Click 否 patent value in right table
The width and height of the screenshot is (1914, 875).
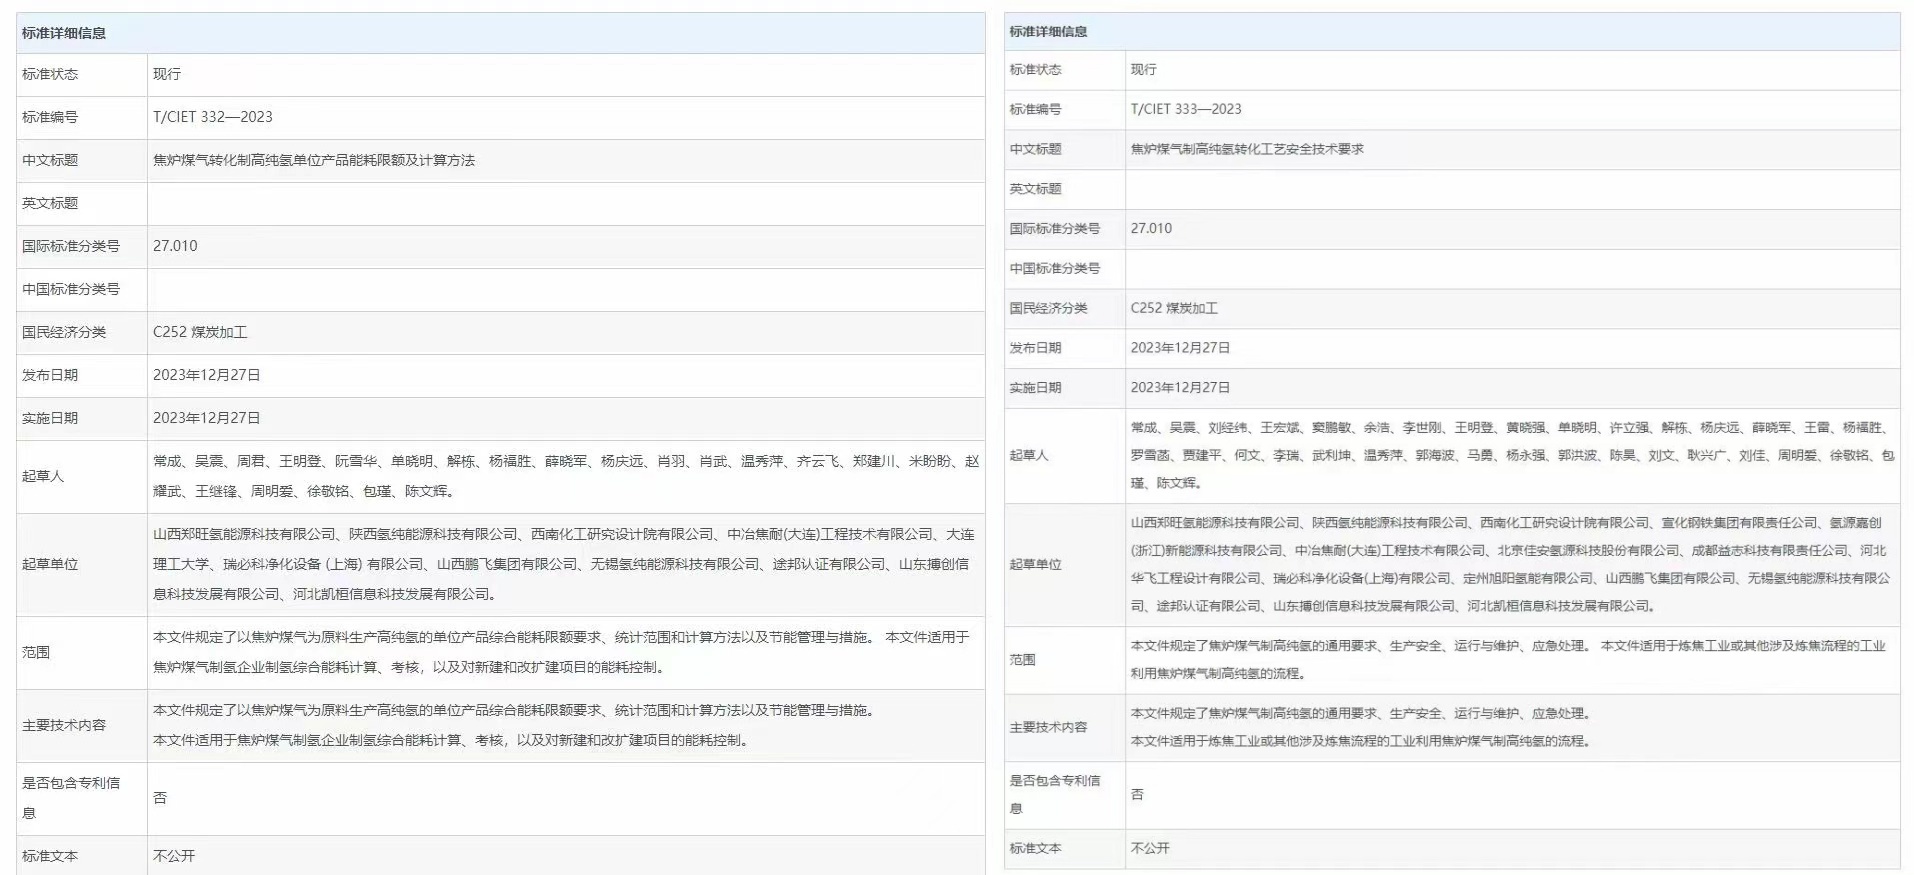click(1137, 794)
